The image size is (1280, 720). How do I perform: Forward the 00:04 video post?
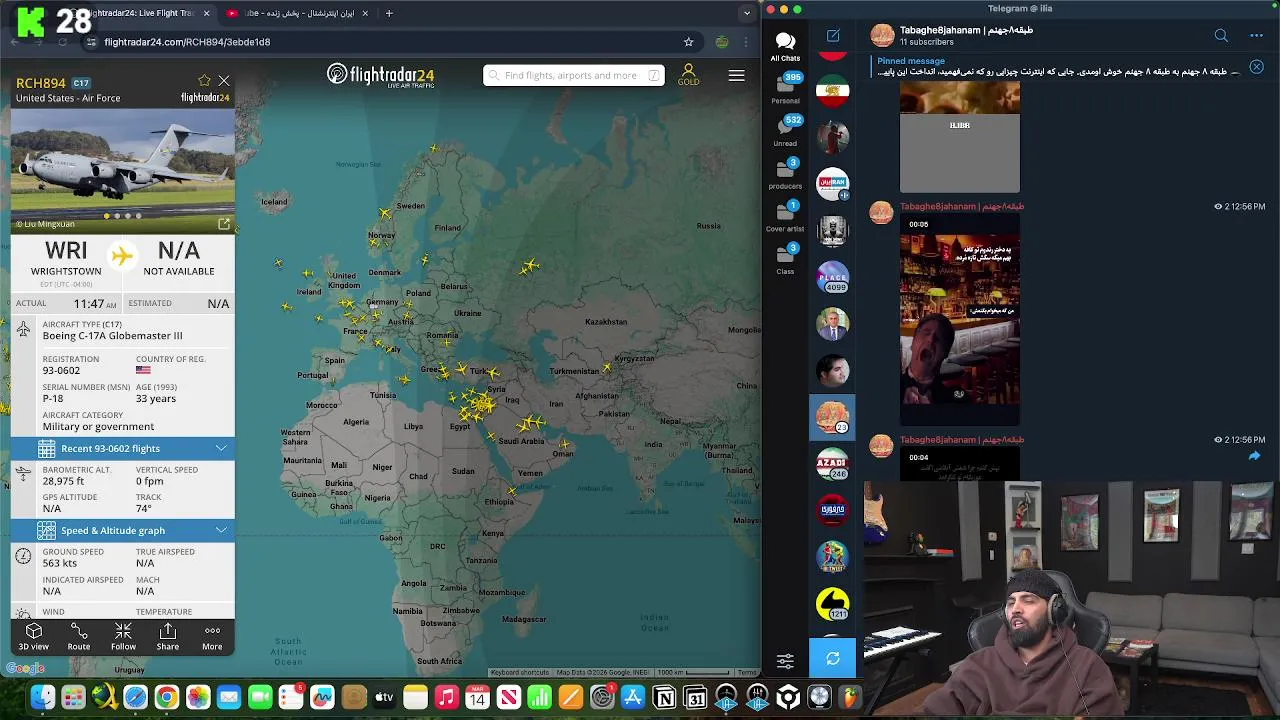tap(1254, 456)
